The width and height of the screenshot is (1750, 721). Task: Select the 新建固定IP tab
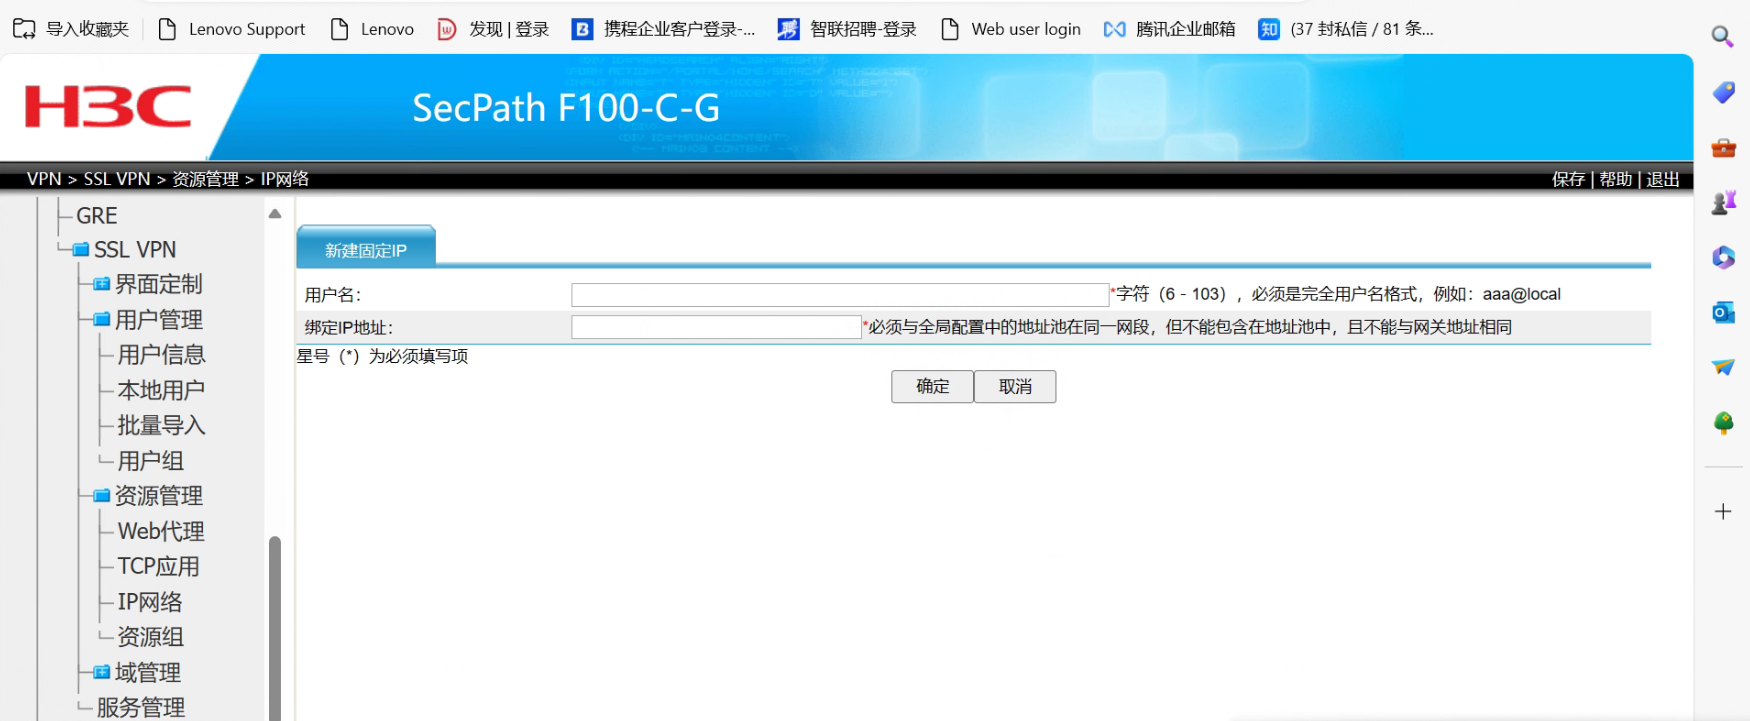tap(366, 250)
